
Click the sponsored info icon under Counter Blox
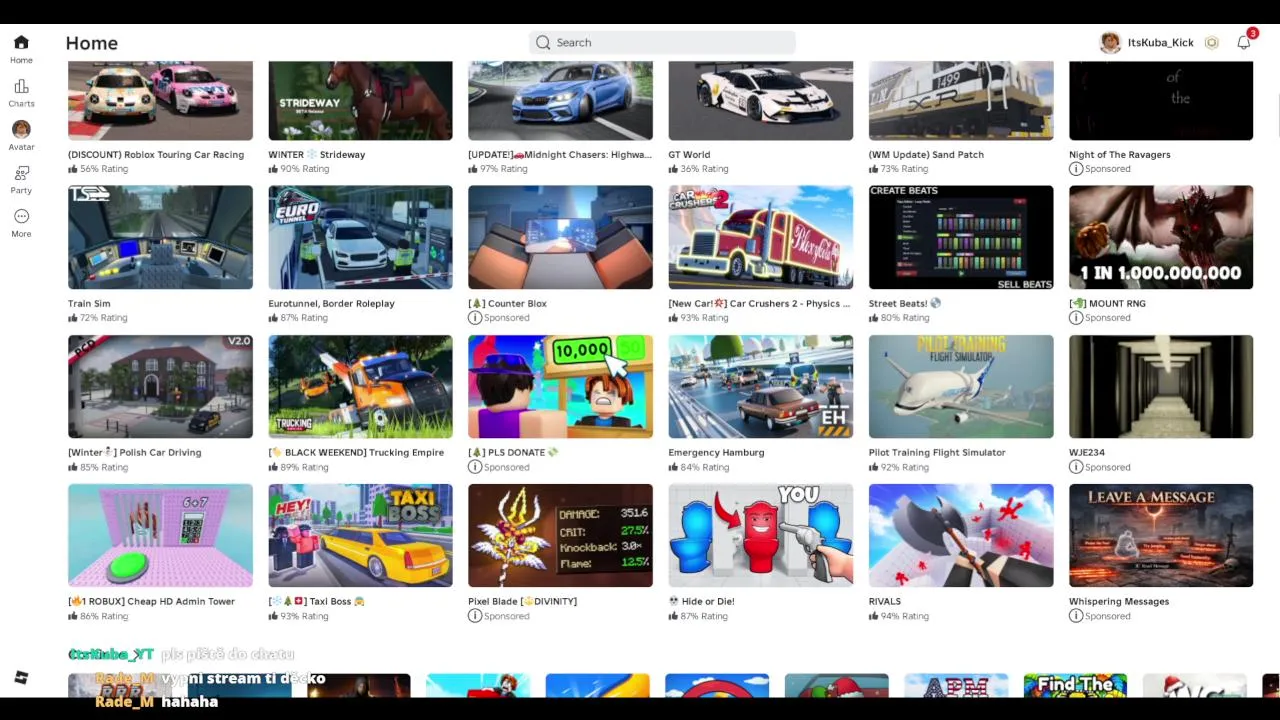(x=475, y=318)
